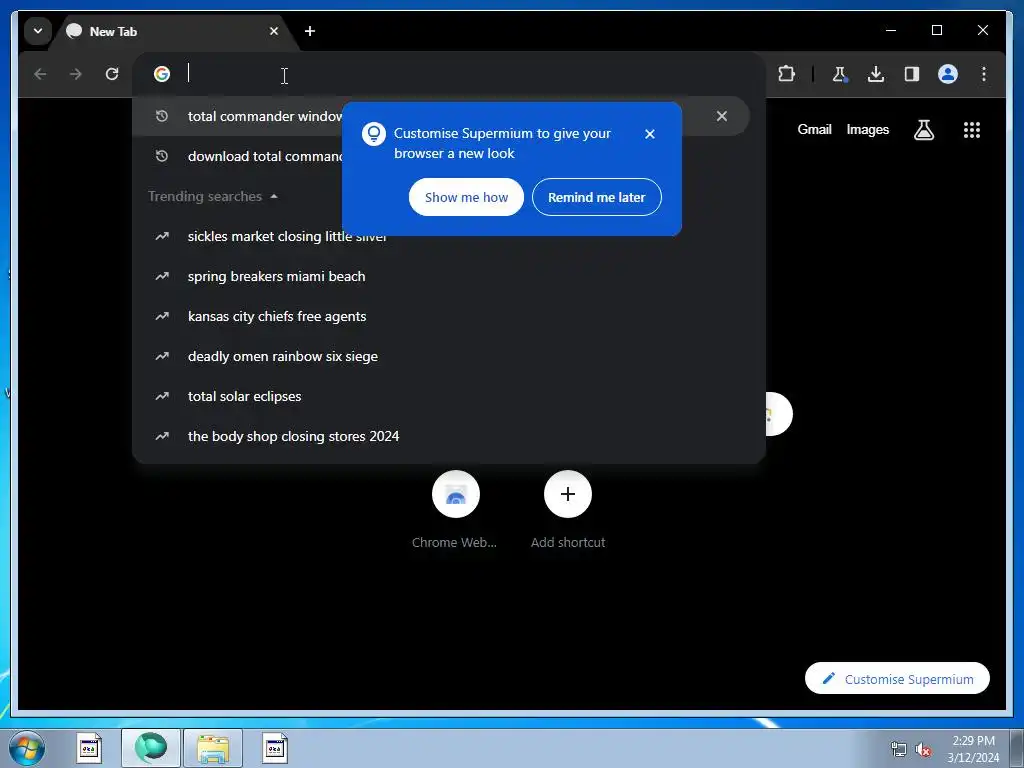Click the network tray icon
The height and width of the screenshot is (768, 1024).
point(899,750)
